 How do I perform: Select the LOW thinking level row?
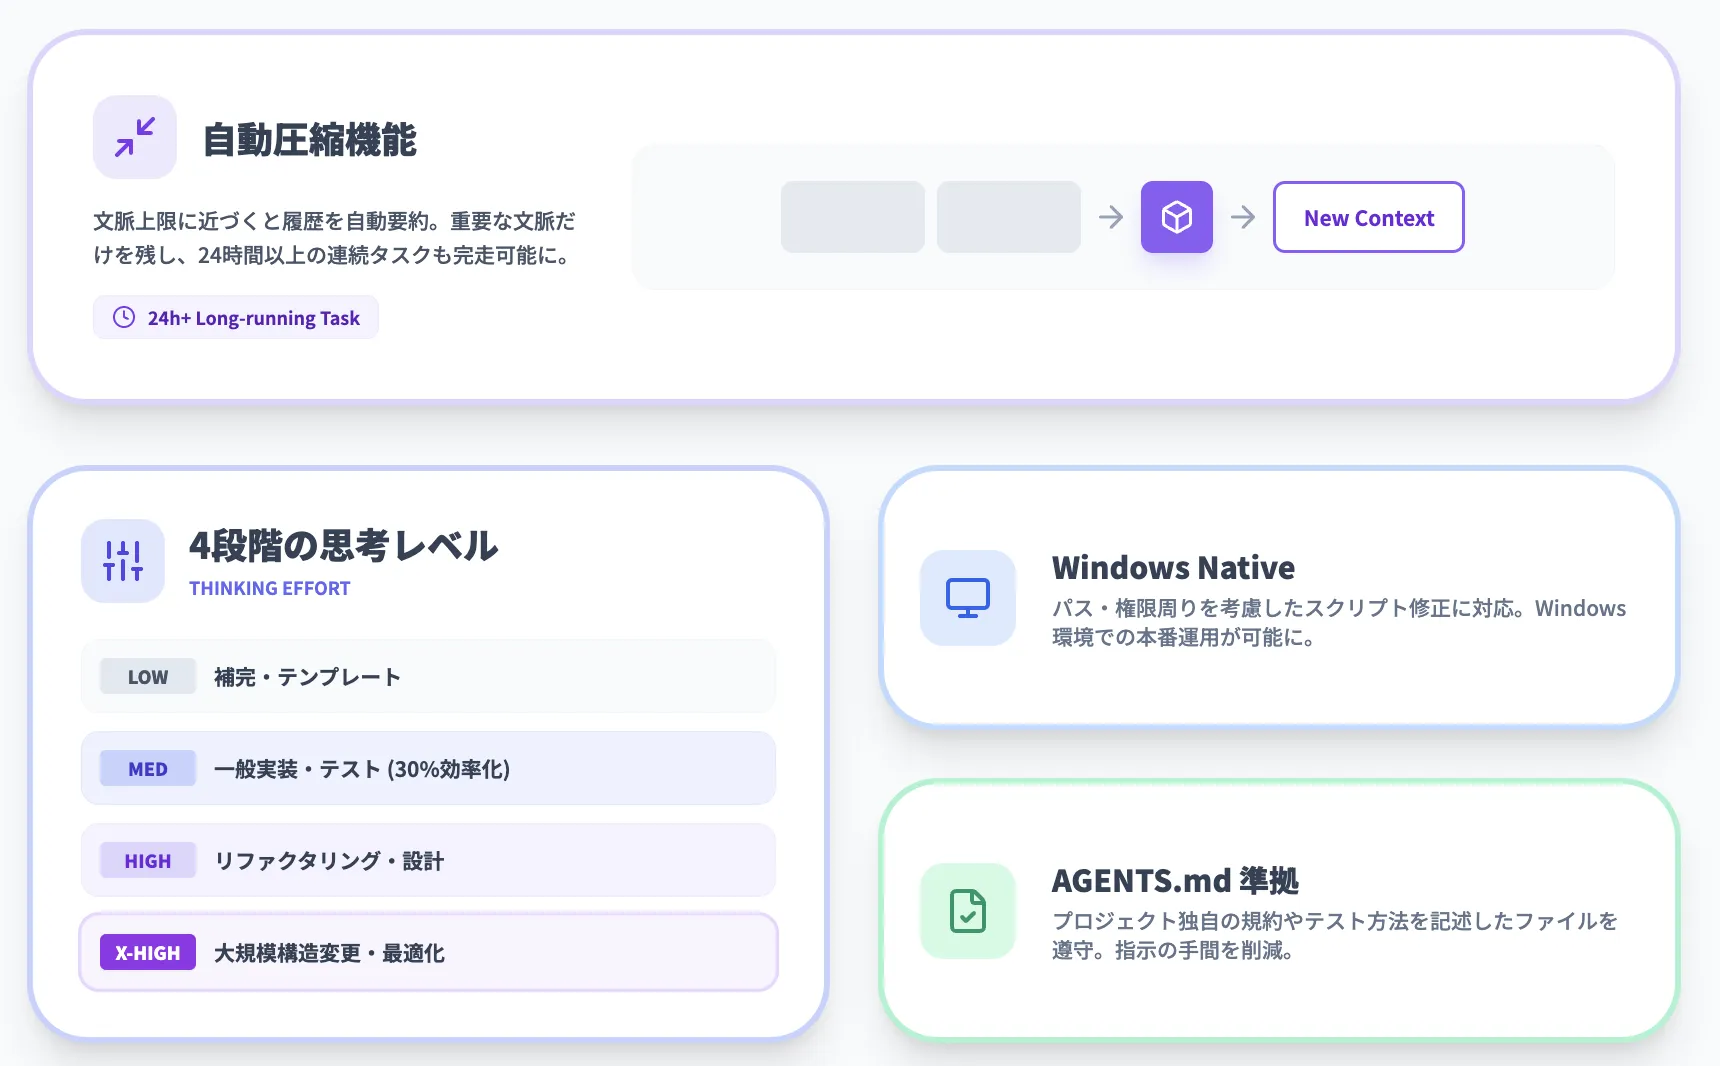(x=428, y=677)
